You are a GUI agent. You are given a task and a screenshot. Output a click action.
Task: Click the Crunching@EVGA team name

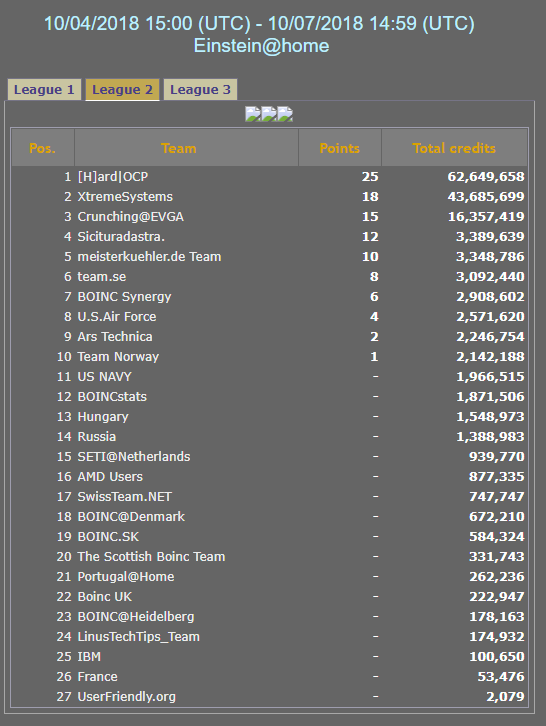(131, 217)
